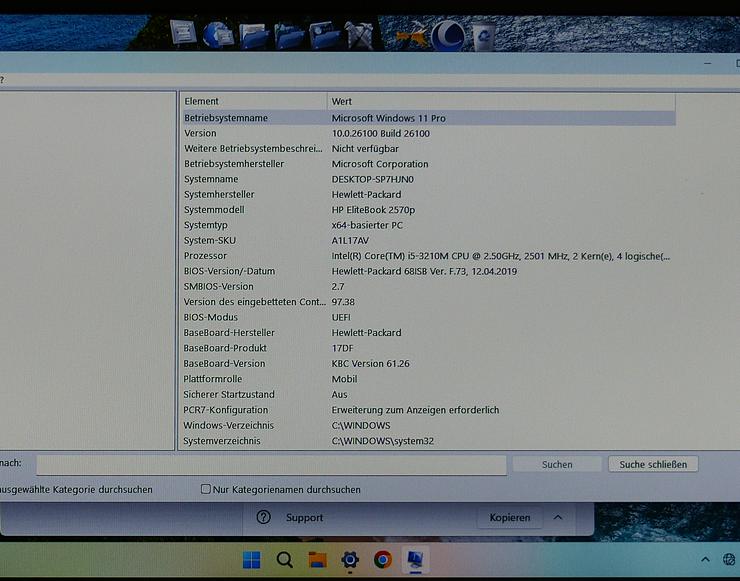
Task: Click the UEFI value
Action: point(341,317)
